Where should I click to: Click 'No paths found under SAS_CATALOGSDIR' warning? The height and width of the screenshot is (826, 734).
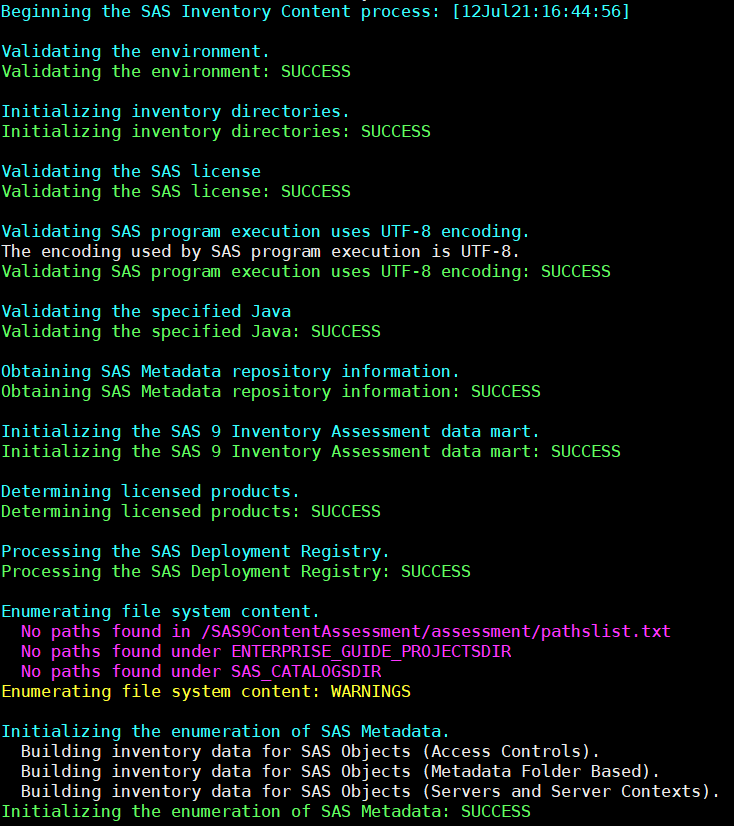coord(201,672)
